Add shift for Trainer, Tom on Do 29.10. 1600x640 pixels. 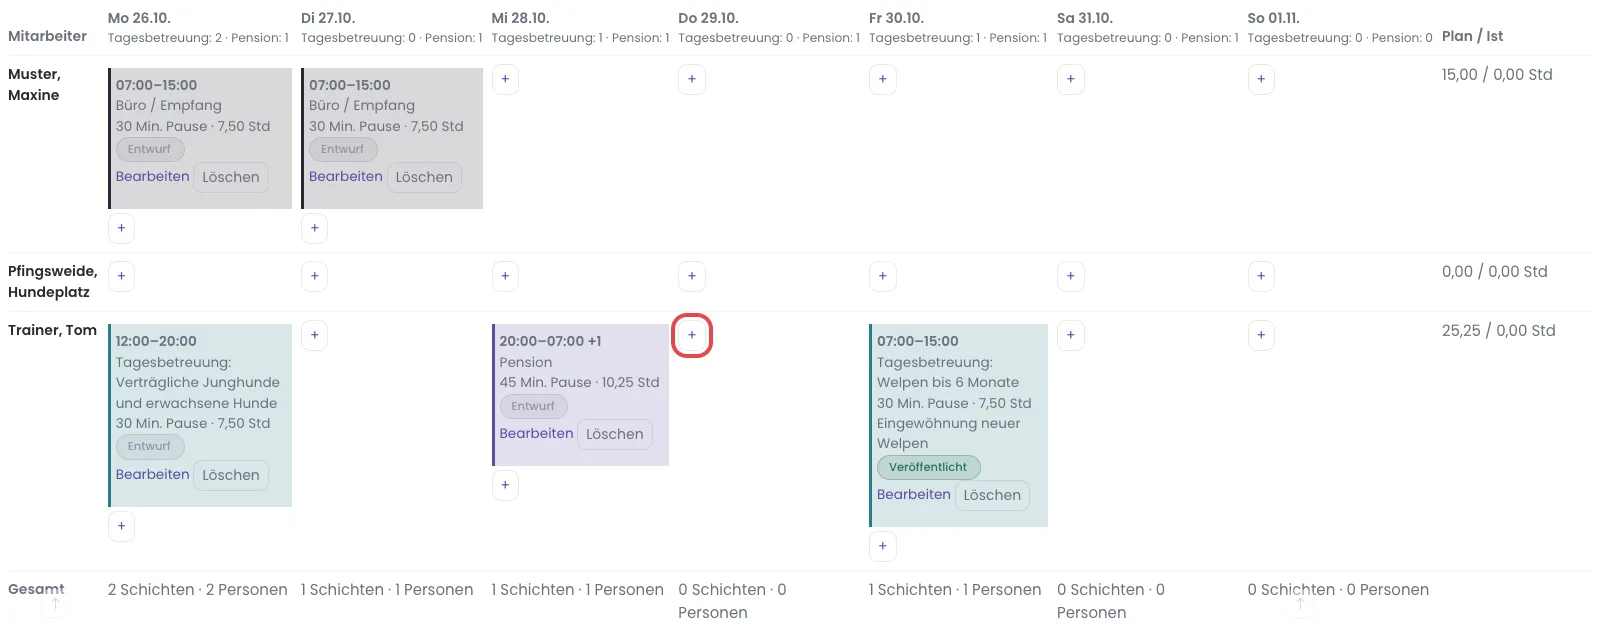(x=692, y=335)
